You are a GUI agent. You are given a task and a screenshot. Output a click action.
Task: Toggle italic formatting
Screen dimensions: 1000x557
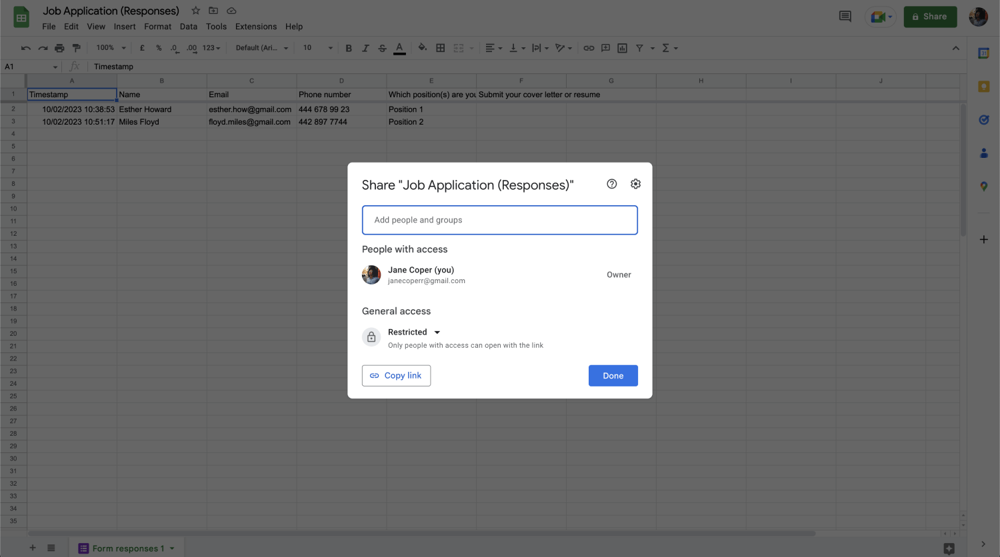tap(365, 48)
